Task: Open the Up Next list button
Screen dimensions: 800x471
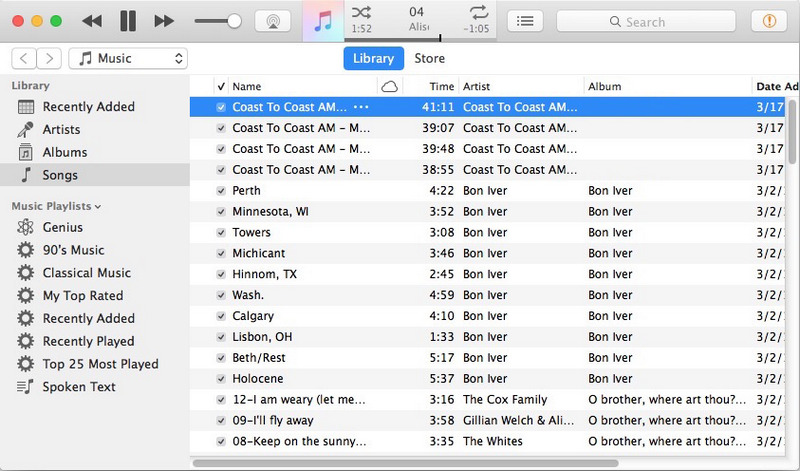Action: [527, 21]
